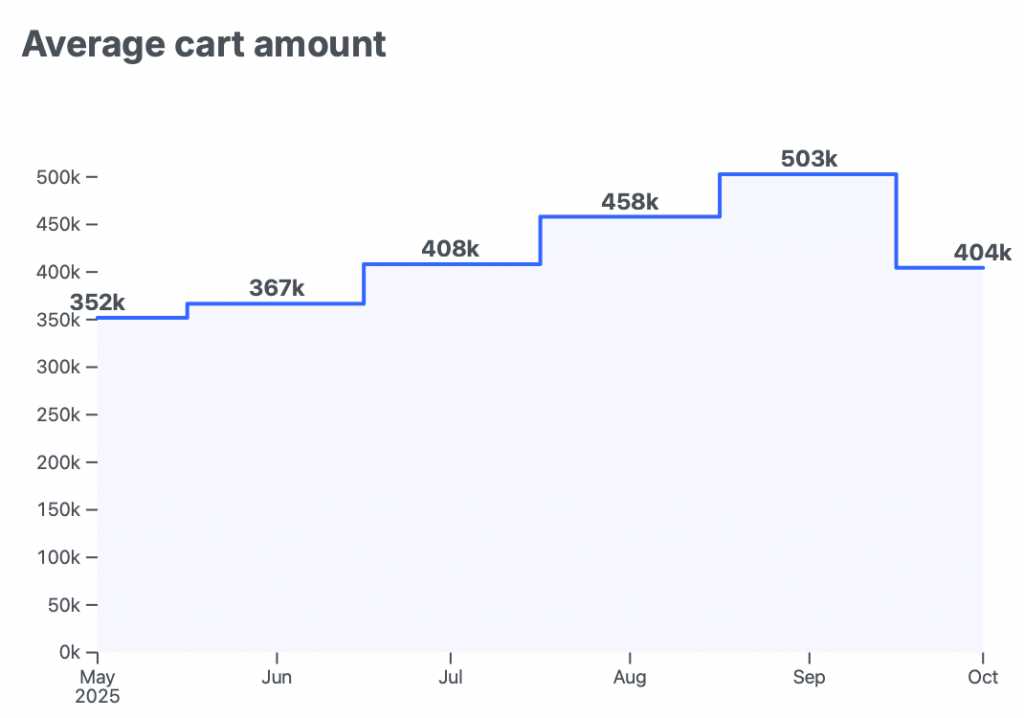The height and width of the screenshot is (718, 1024).
Task: Click the shaded area under the chart line
Action: (x=540, y=480)
